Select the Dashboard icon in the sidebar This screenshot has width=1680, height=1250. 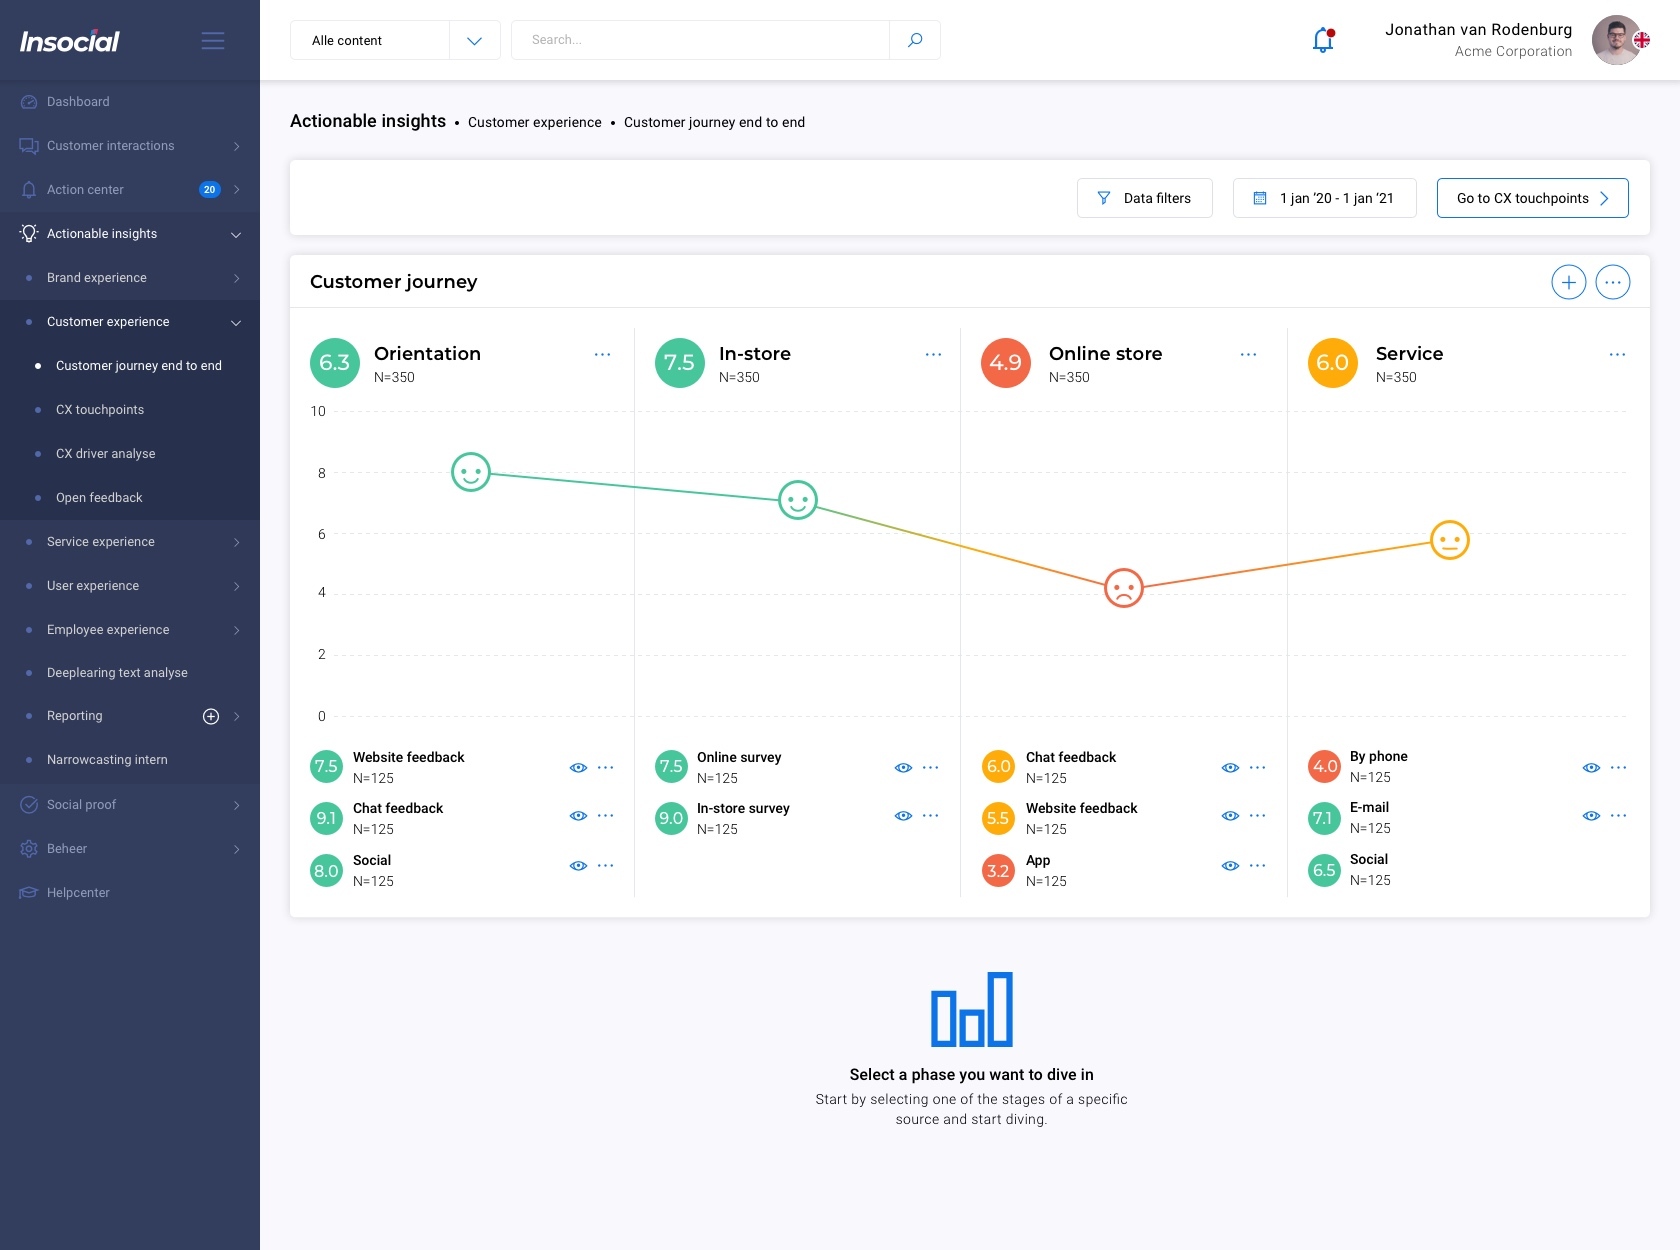point(27,101)
